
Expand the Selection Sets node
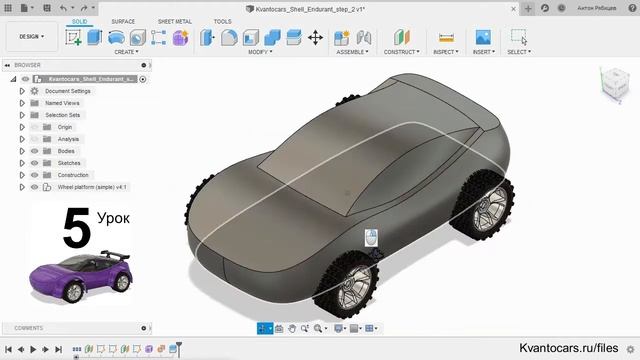click(22, 115)
